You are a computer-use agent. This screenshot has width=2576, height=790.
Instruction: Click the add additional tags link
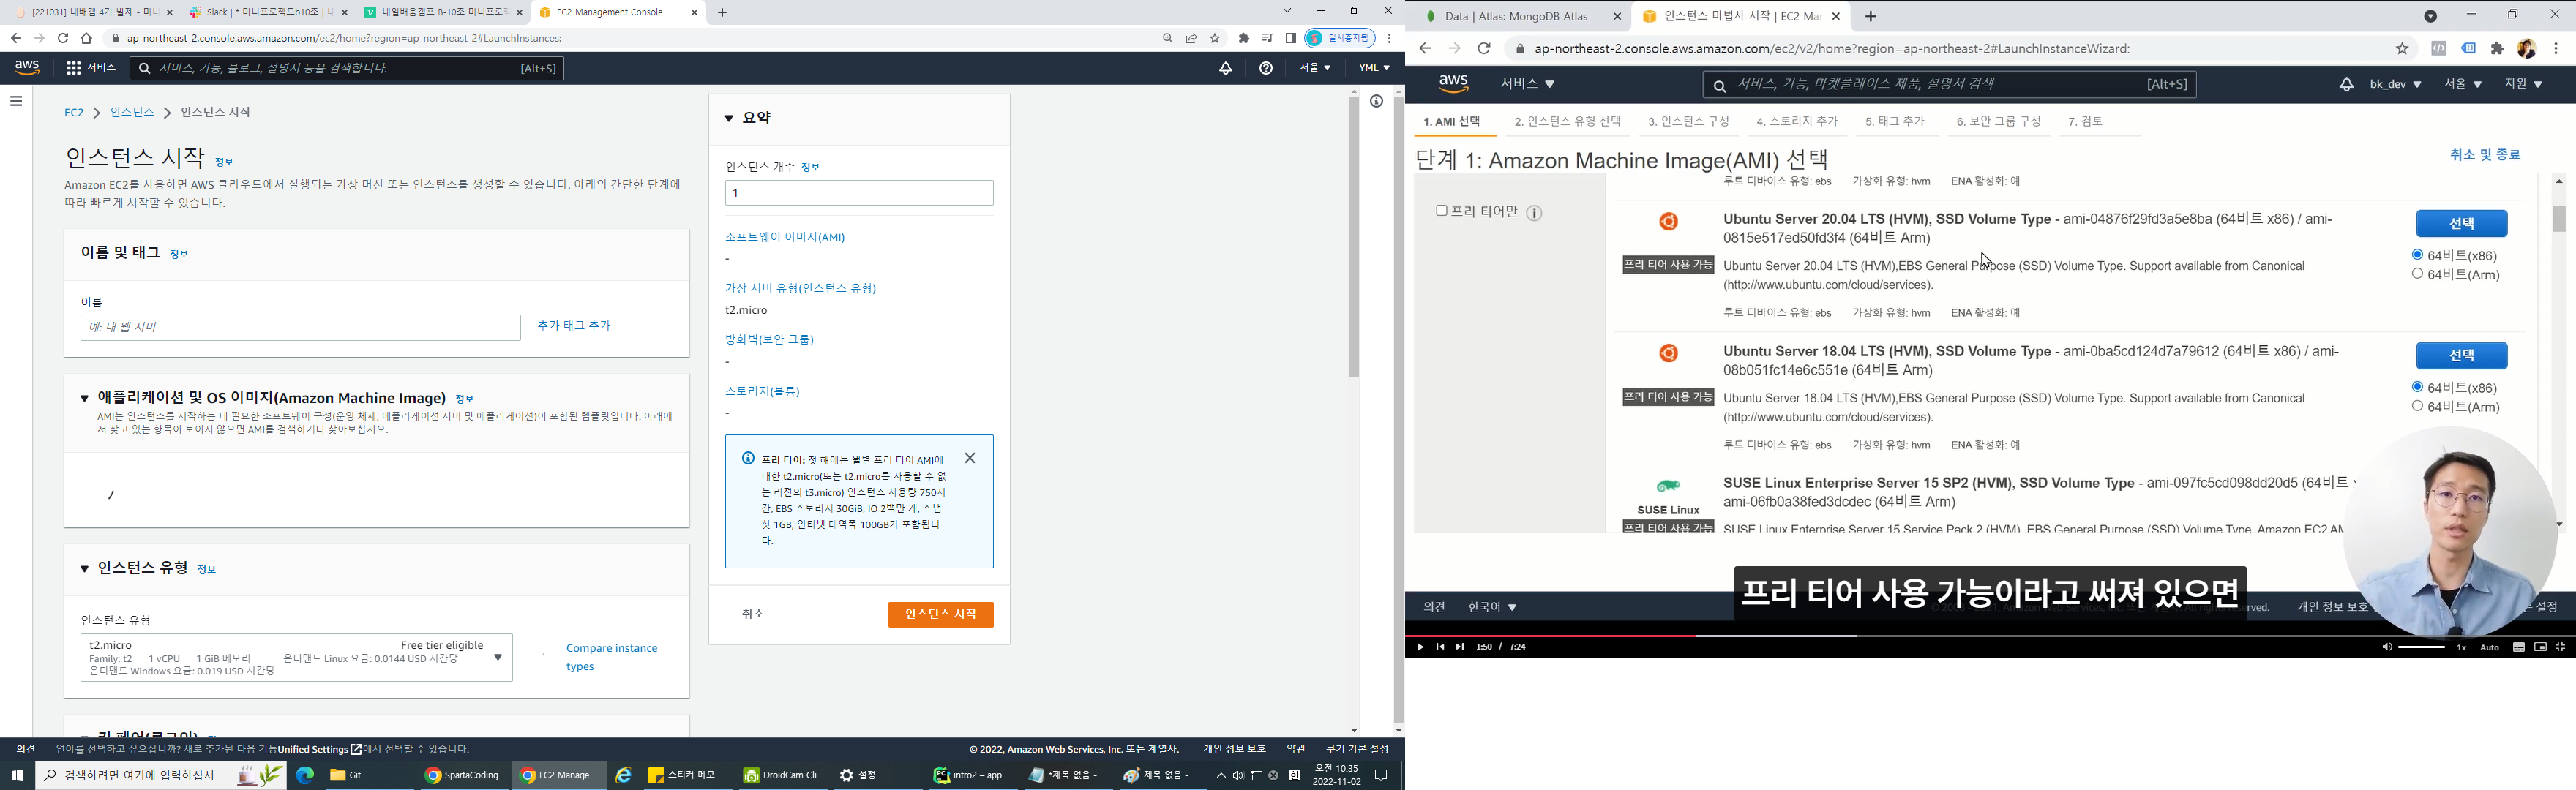pos(573,326)
